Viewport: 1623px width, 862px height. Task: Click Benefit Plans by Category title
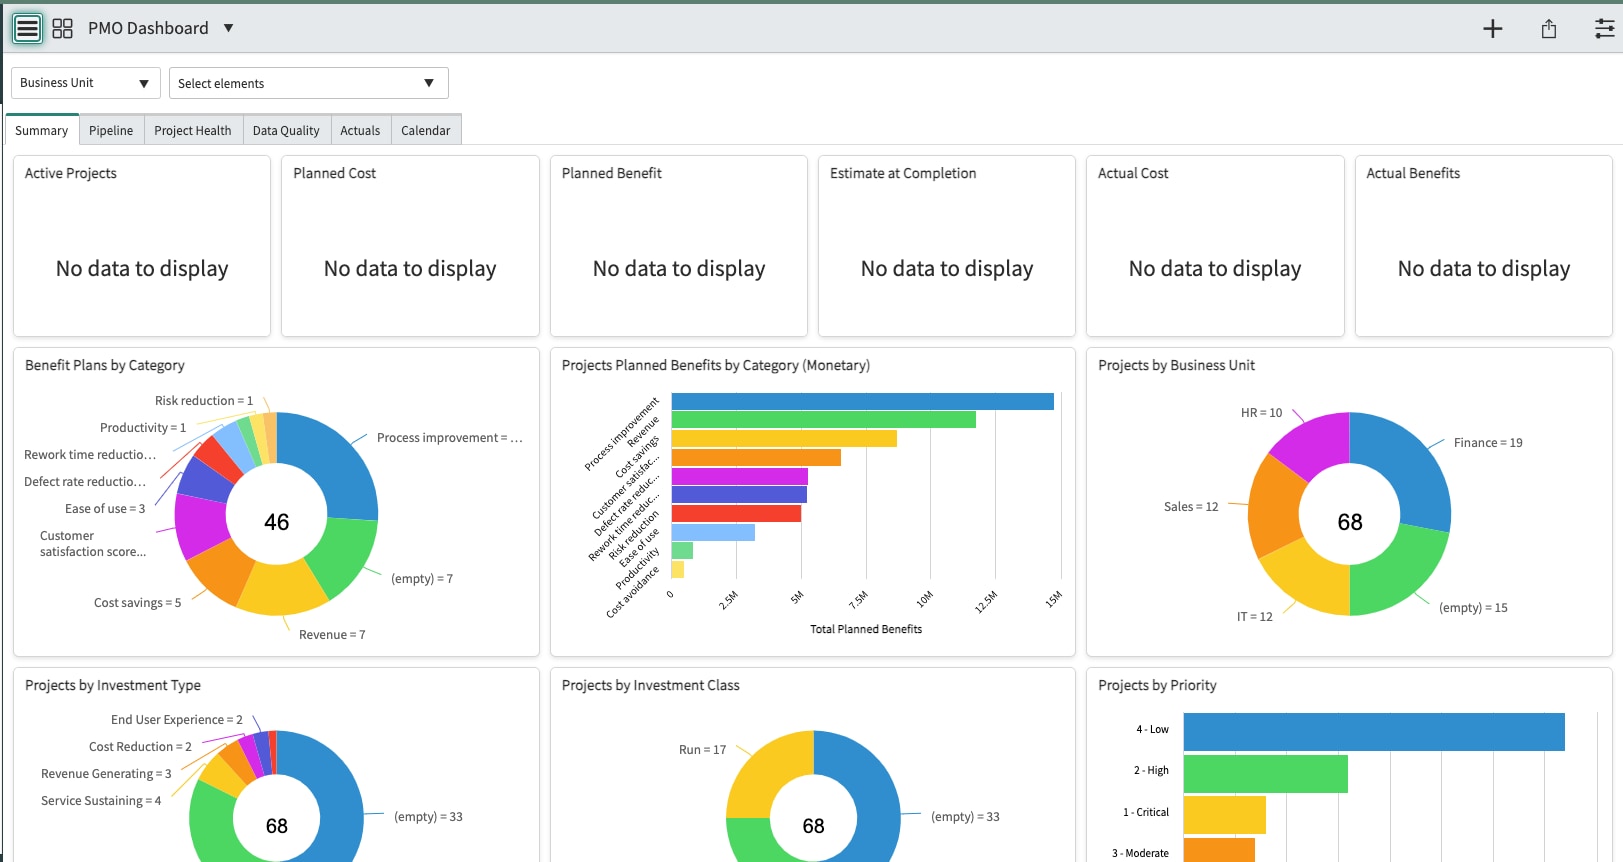pyautogui.click(x=105, y=365)
